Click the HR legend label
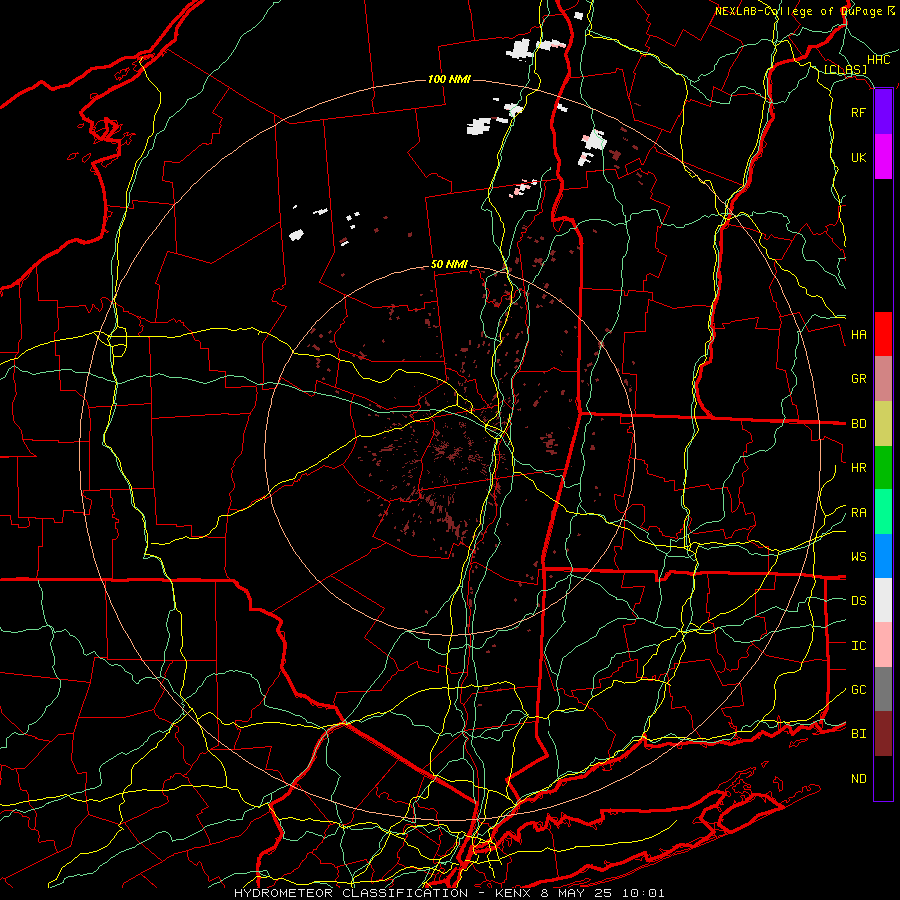The height and width of the screenshot is (900, 900). click(x=858, y=468)
